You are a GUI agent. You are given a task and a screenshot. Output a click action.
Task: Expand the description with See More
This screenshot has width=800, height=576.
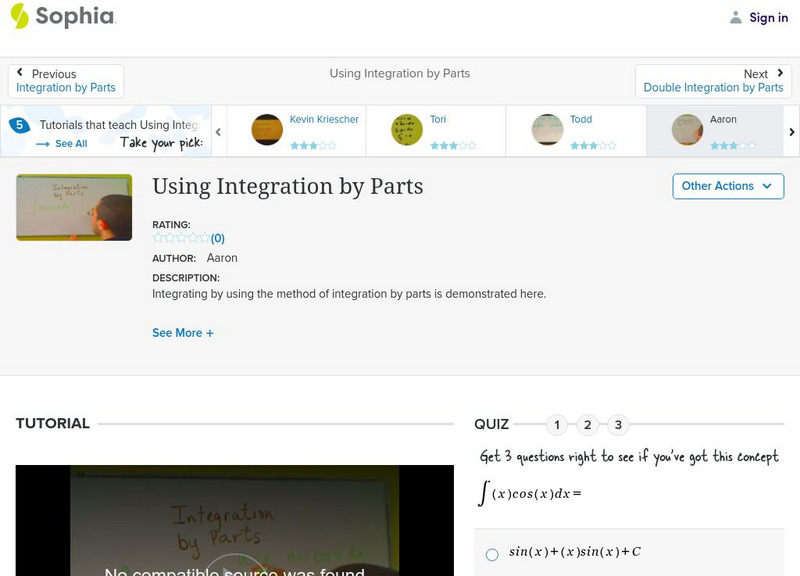click(183, 332)
